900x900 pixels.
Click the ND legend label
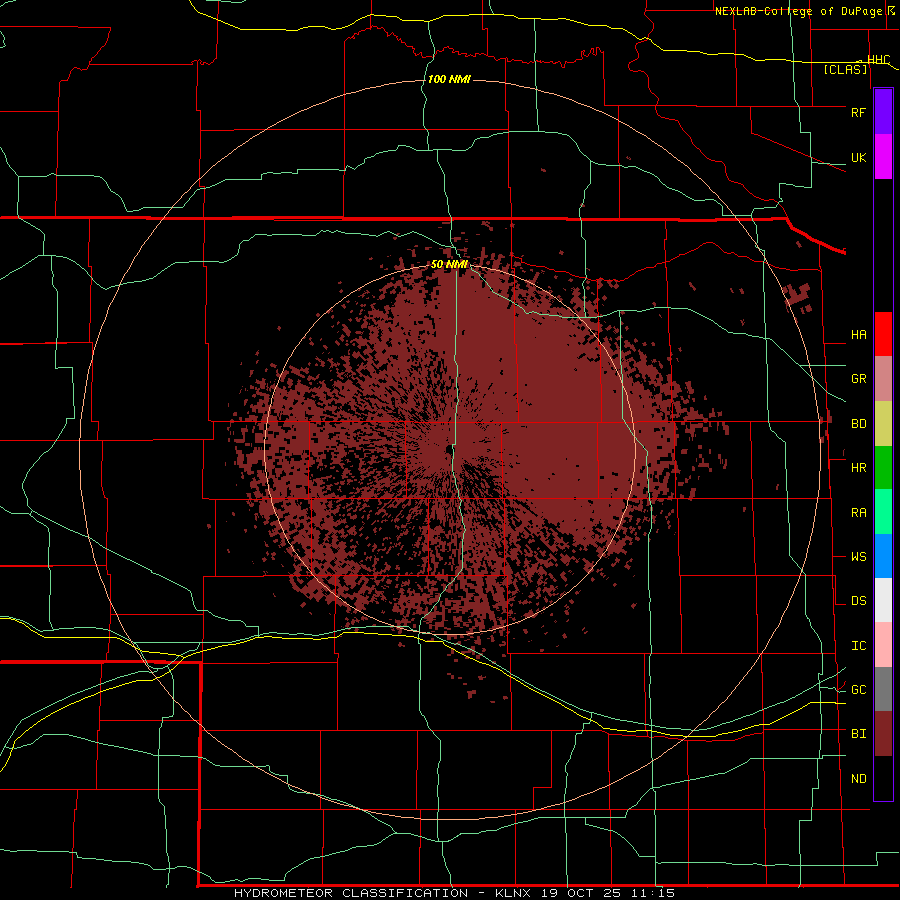[x=858, y=779]
